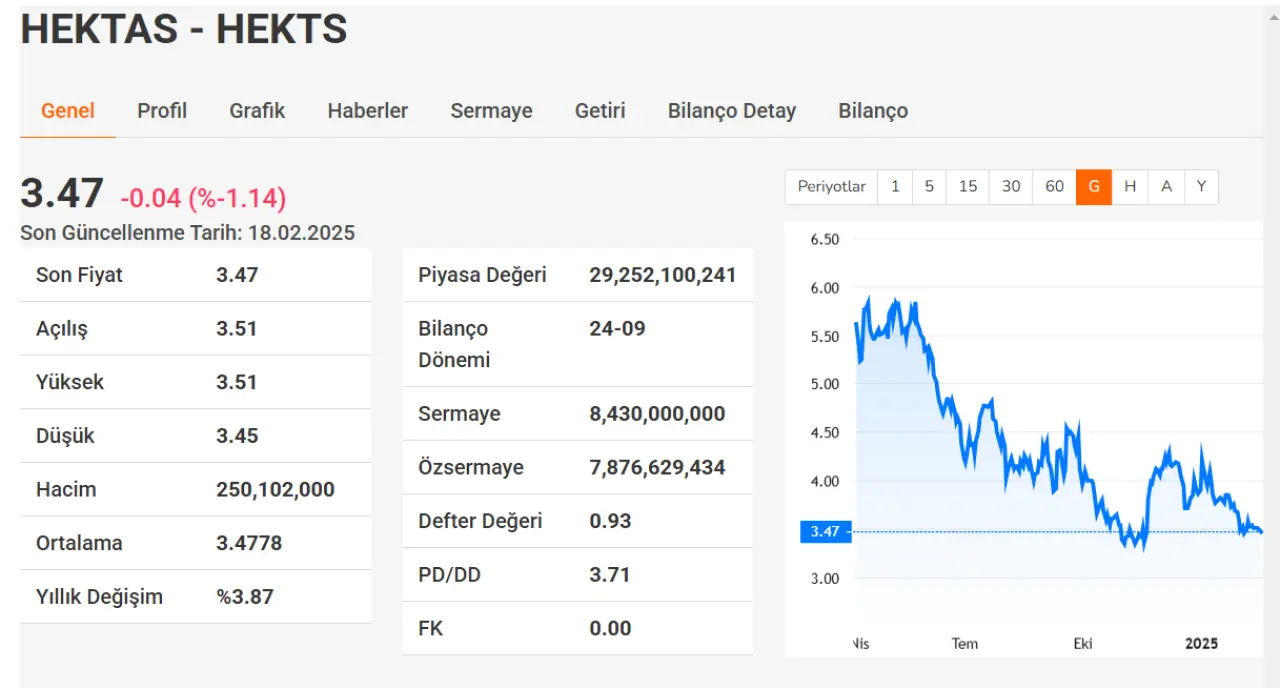Pick the 60 minute chart period
1280x688 pixels.
click(x=1054, y=187)
